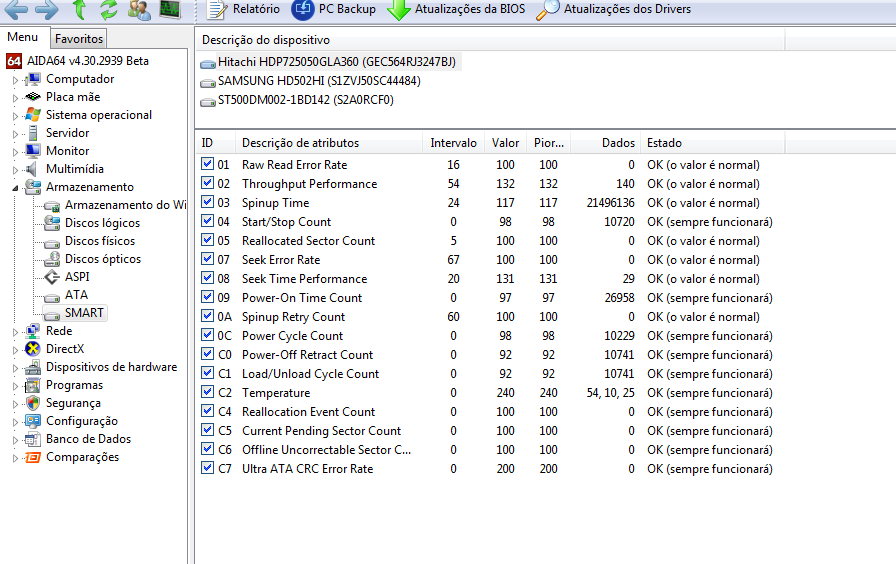Click the Programas icon

(x=33, y=385)
